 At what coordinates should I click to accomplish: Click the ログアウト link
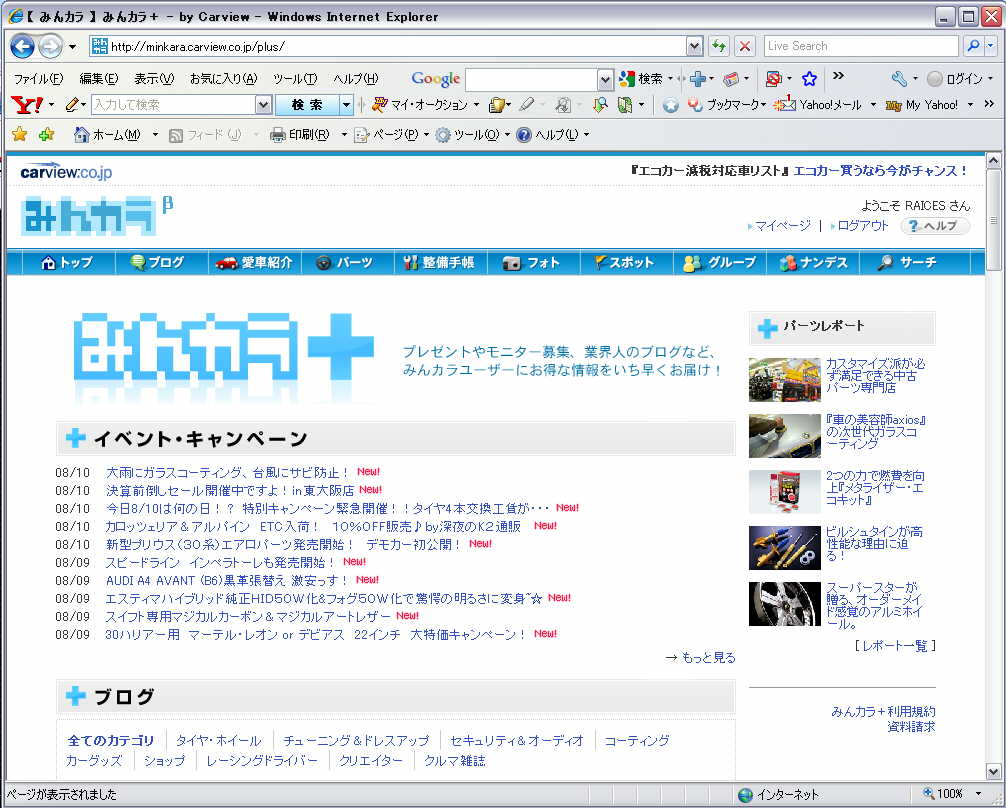click(863, 226)
